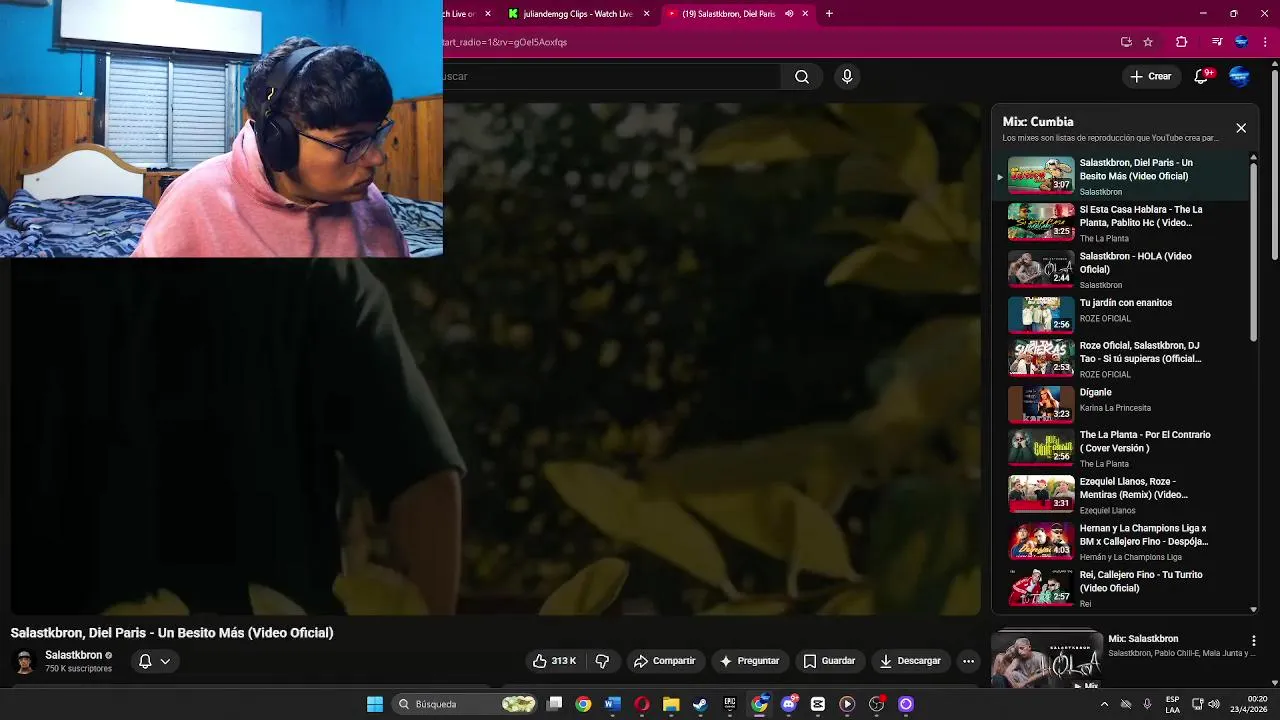The image size is (1280, 720).
Task: Close the juliandemgg Clips tab
Action: (647, 14)
